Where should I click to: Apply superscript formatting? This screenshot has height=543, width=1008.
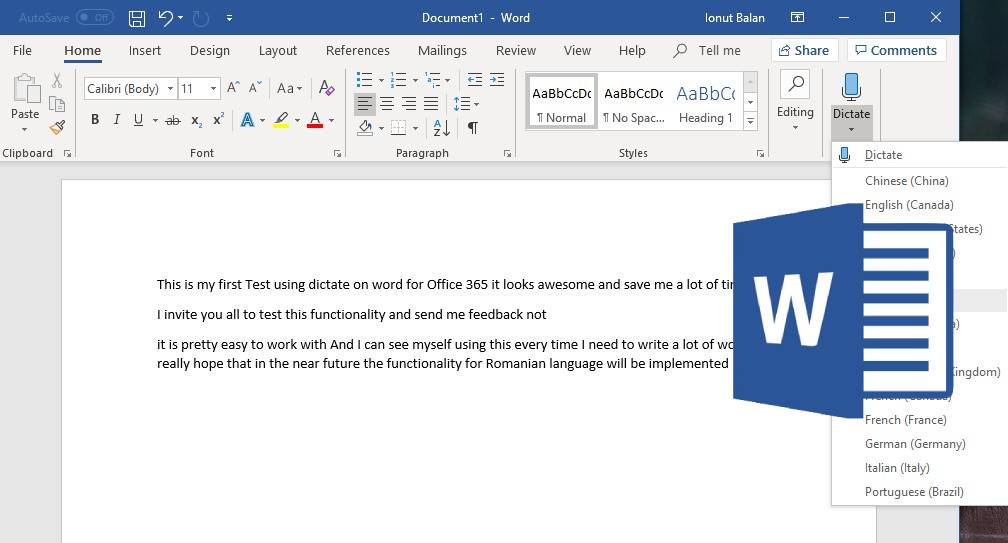(x=218, y=120)
